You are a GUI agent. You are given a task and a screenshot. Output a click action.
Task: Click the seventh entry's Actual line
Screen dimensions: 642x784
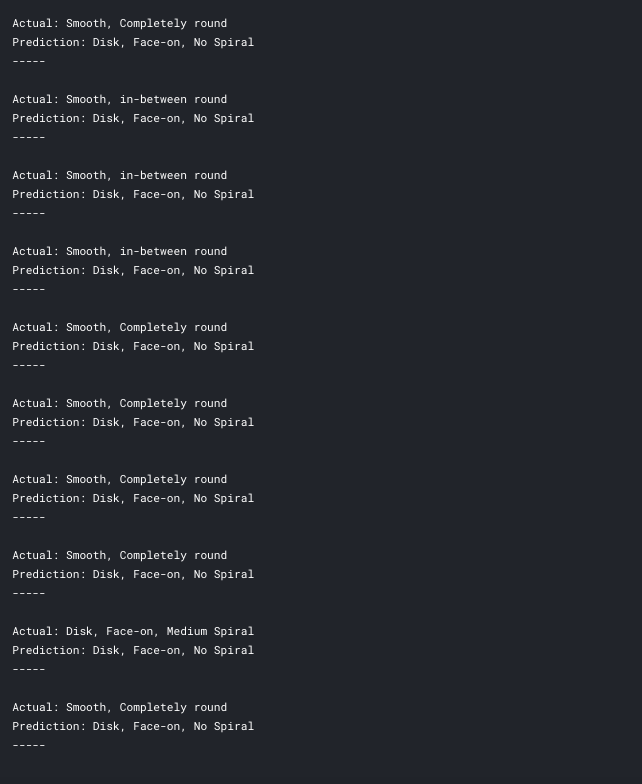tap(119, 479)
